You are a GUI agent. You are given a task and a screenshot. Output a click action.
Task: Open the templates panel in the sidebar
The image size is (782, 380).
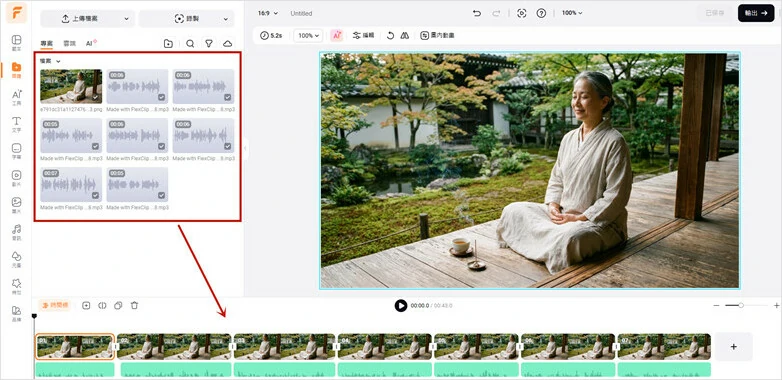click(x=16, y=42)
